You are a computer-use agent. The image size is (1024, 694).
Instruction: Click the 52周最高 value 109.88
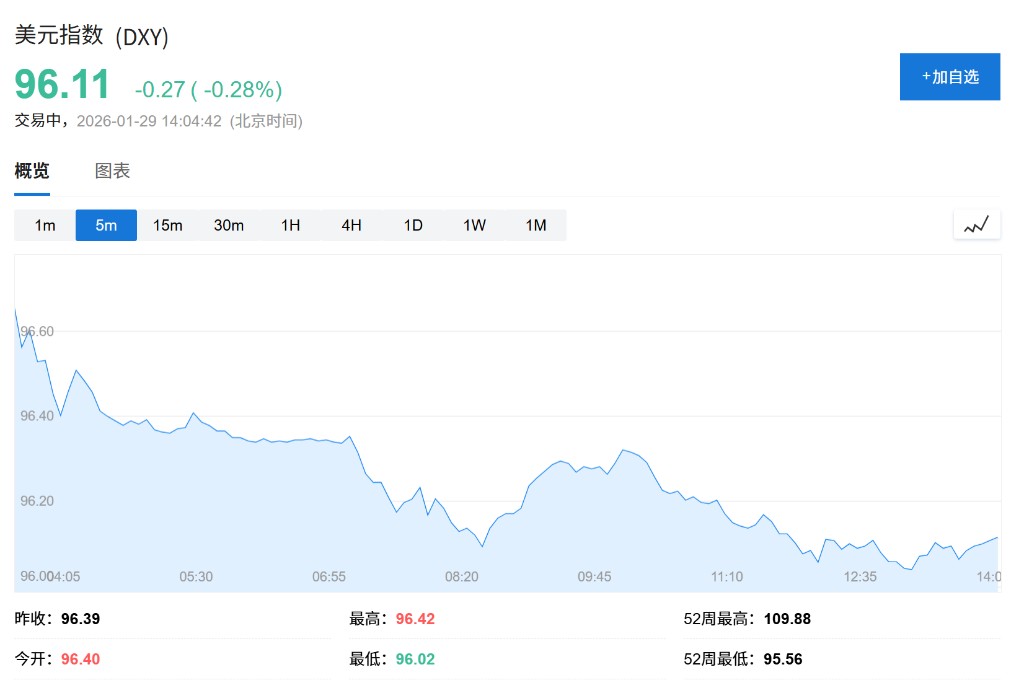click(787, 619)
